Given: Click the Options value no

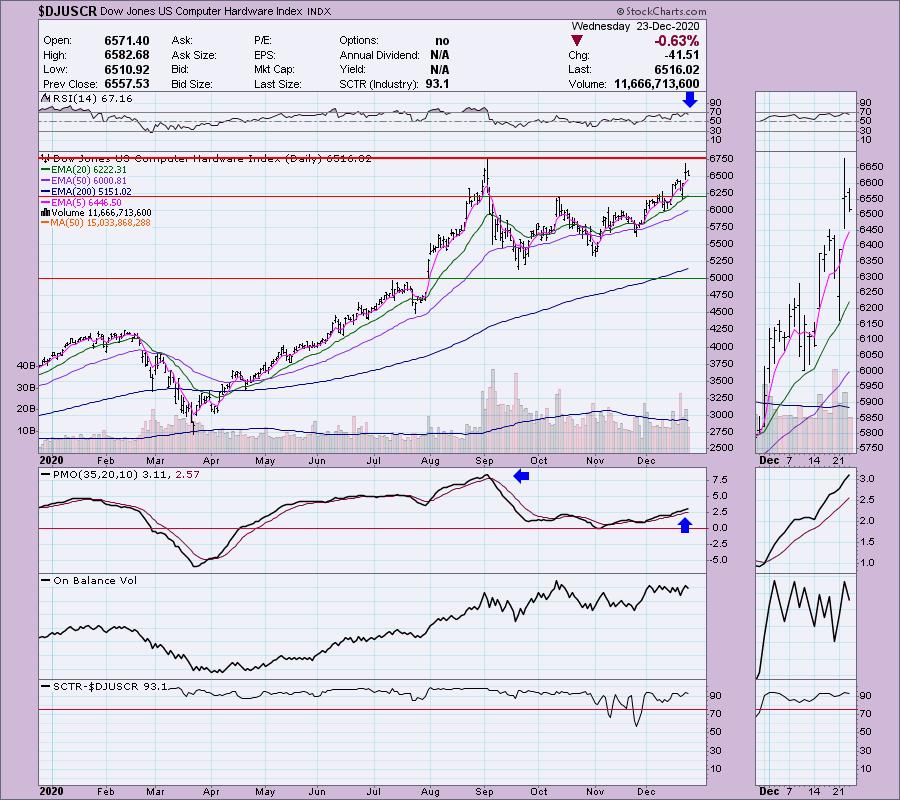Looking at the screenshot, I should tap(442, 41).
